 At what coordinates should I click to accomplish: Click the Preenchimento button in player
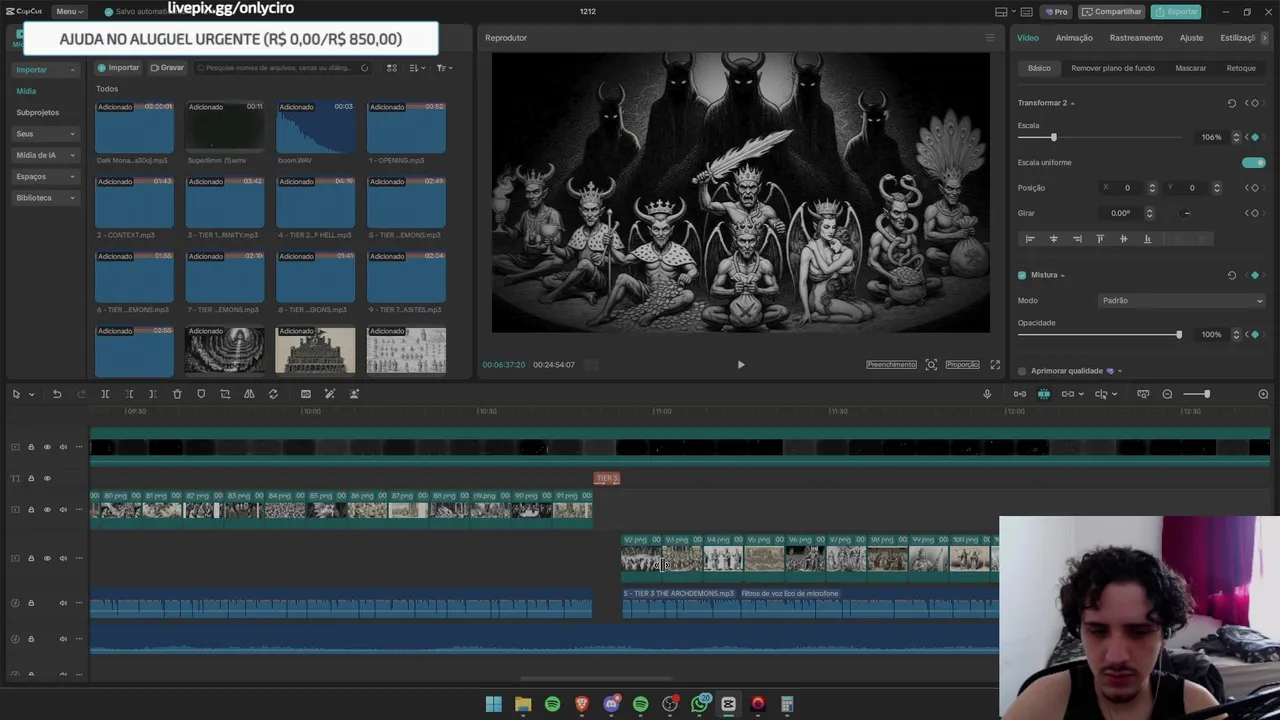tap(891, 365)
